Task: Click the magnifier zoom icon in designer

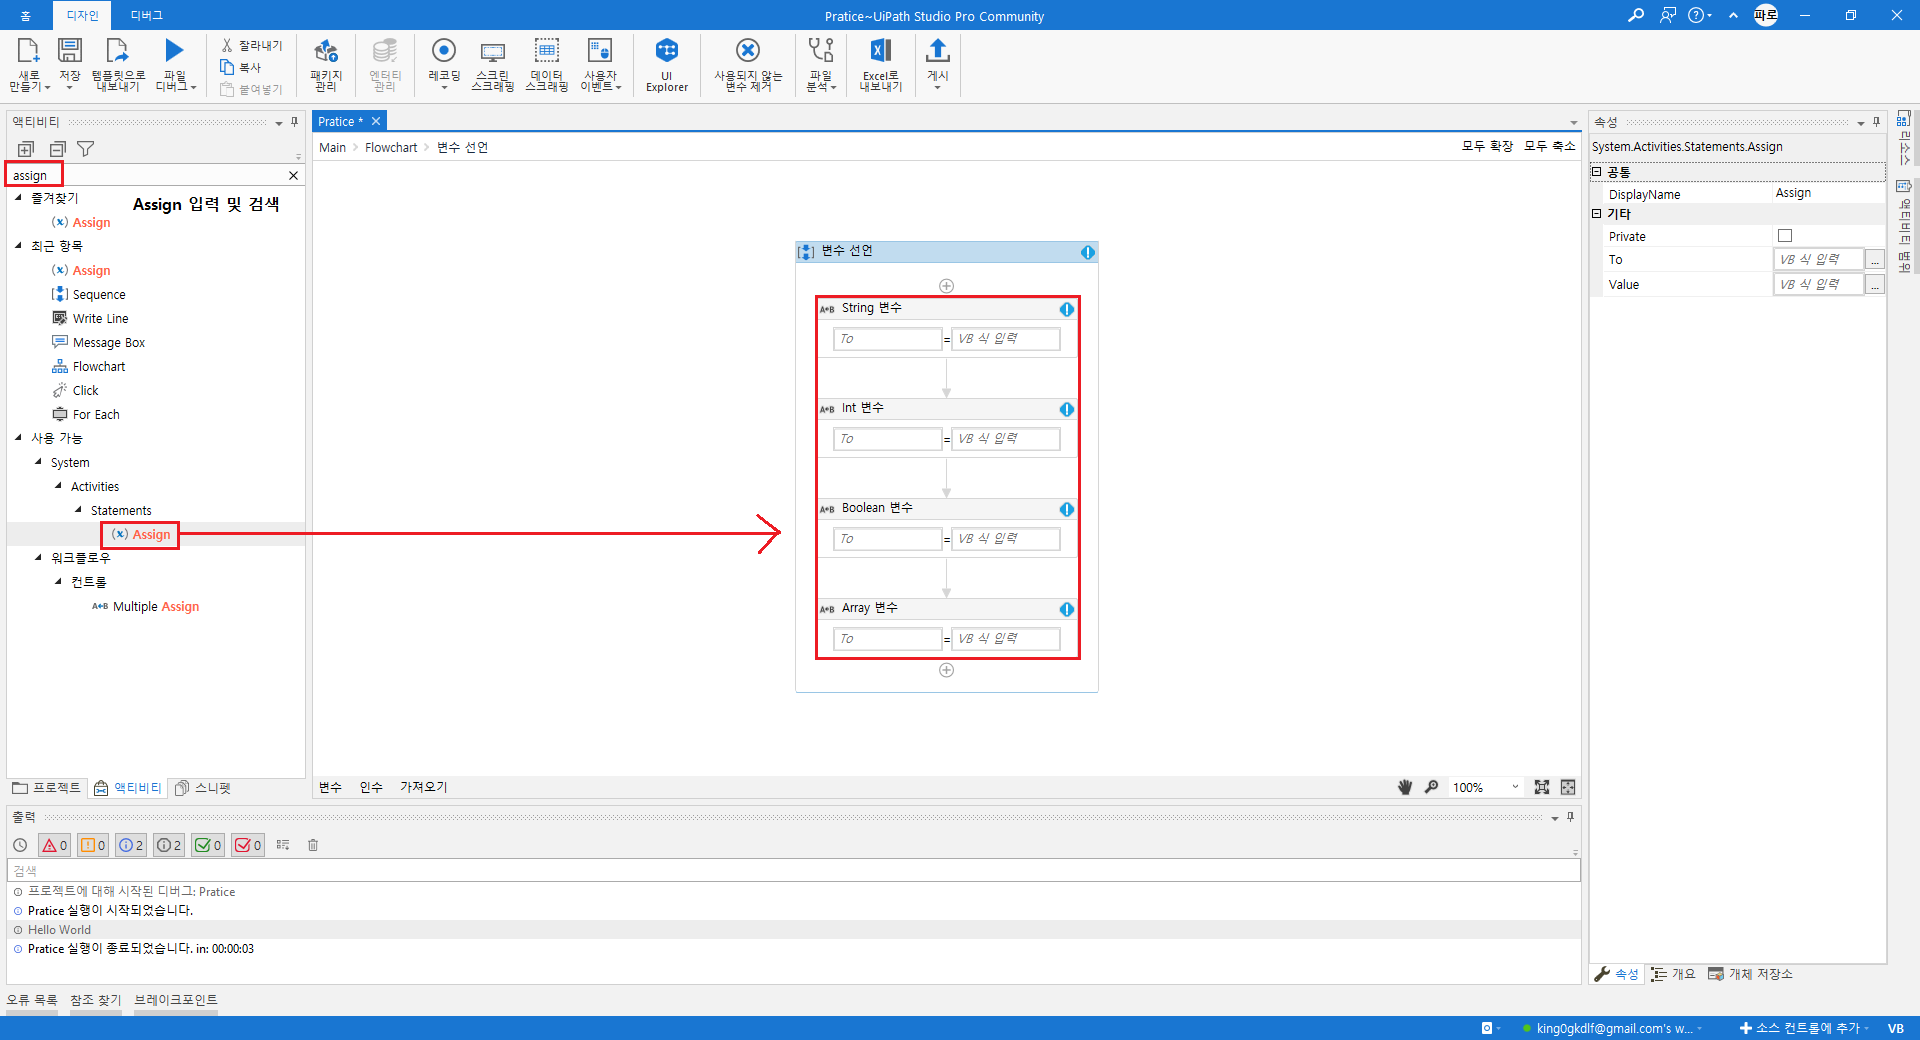Action: coord(1432,787)
